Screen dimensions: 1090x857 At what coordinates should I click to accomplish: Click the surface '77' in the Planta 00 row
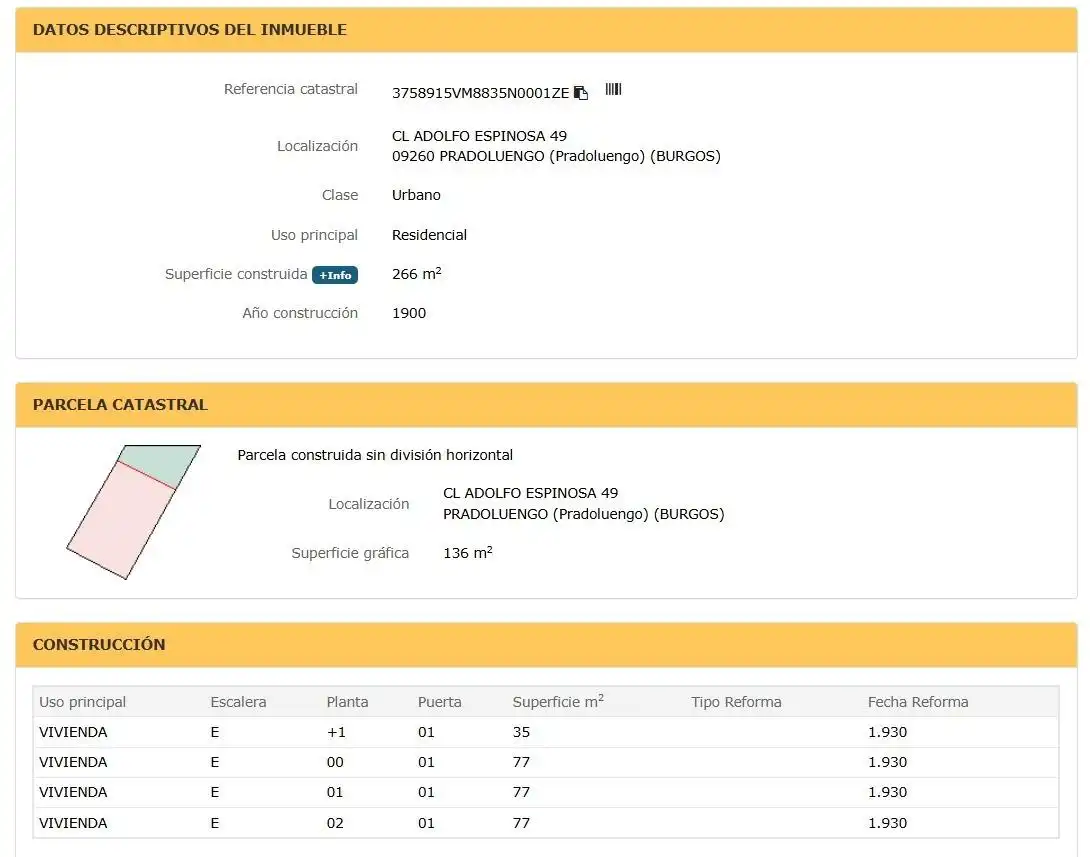[x=521, y=762]
